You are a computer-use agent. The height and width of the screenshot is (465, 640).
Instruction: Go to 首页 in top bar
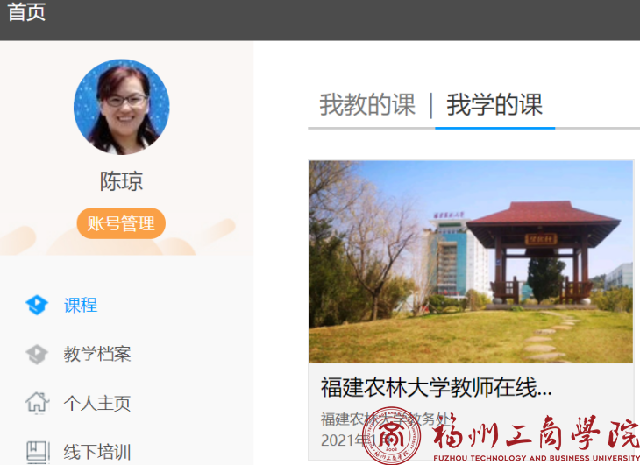pos(27,12)
